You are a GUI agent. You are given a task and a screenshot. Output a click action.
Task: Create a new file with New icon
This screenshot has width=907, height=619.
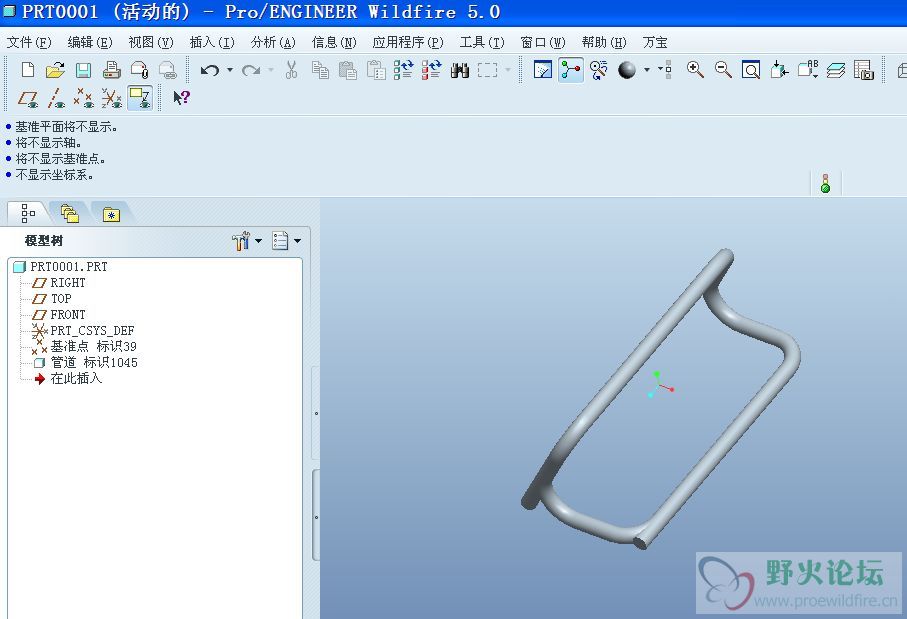coord(27,70)
